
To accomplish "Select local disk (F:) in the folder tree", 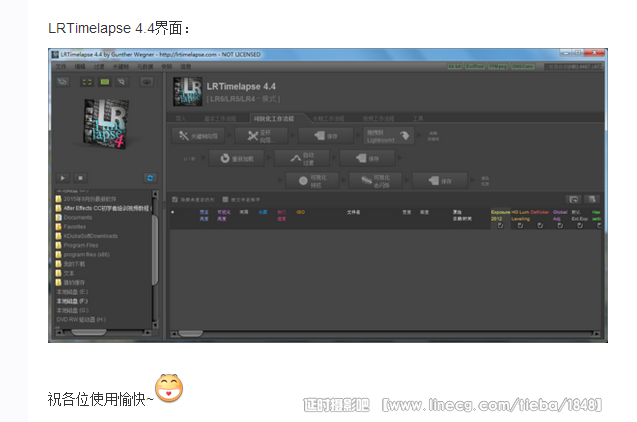I will [x=72, y=301].
